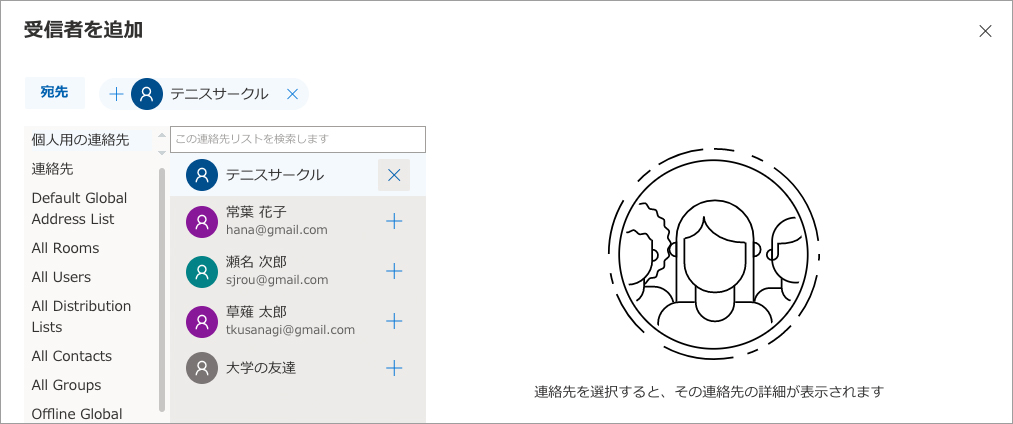Open All Rooms address list
Viewport: 1013px width, 424px height.
(x=66, y=248)
